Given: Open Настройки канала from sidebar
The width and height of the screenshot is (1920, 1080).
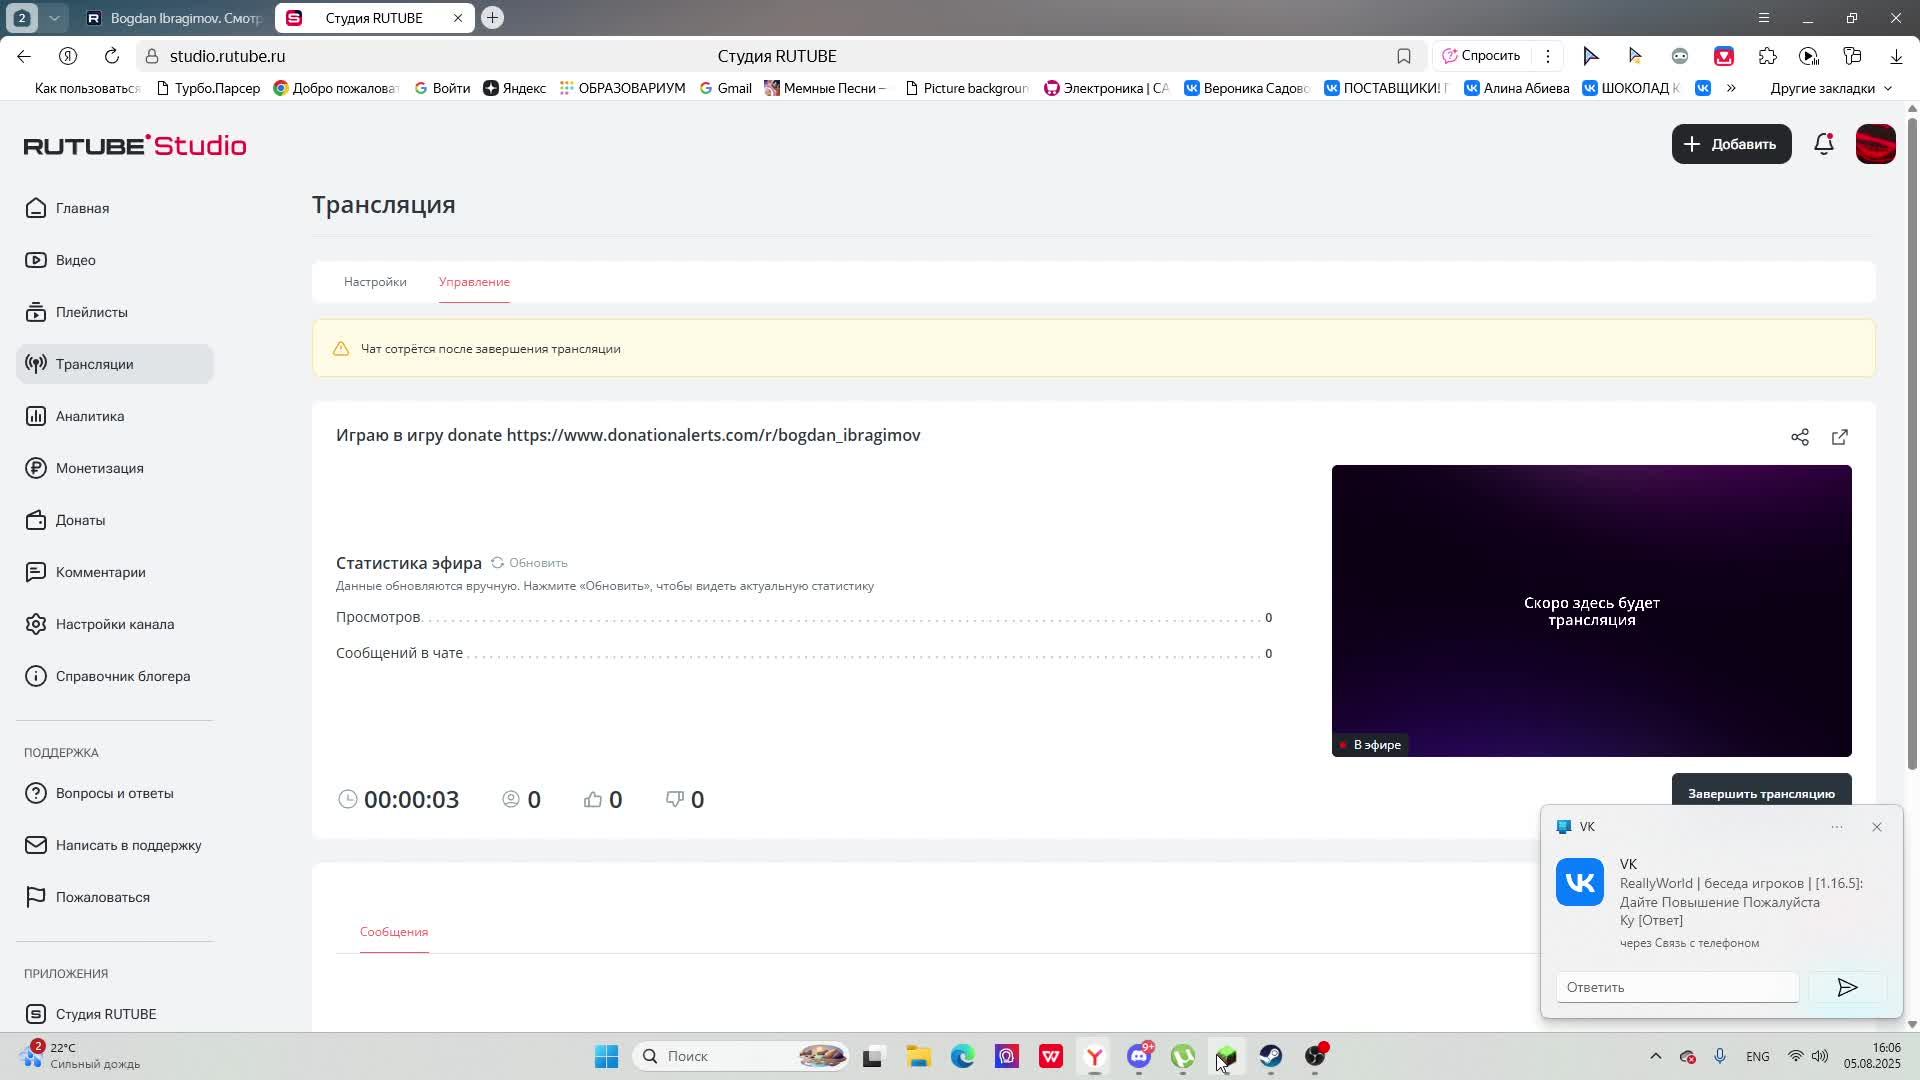Looking at the screenshot, I should 114,624.
